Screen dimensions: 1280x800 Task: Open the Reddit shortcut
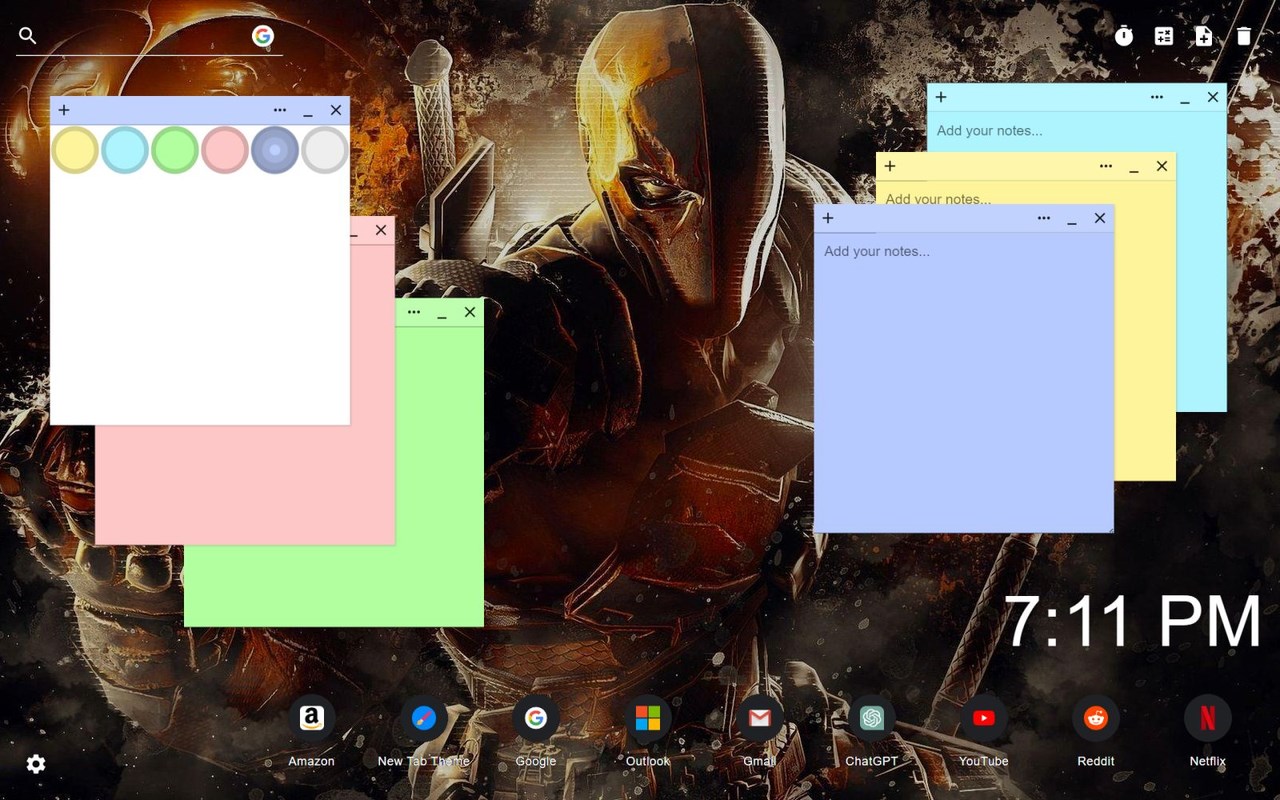click(x=1096, y=718)
